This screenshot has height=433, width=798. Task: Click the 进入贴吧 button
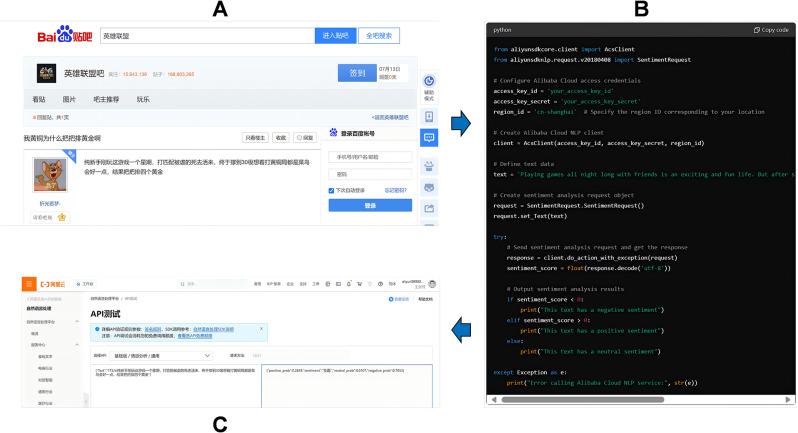pos(335,36)
